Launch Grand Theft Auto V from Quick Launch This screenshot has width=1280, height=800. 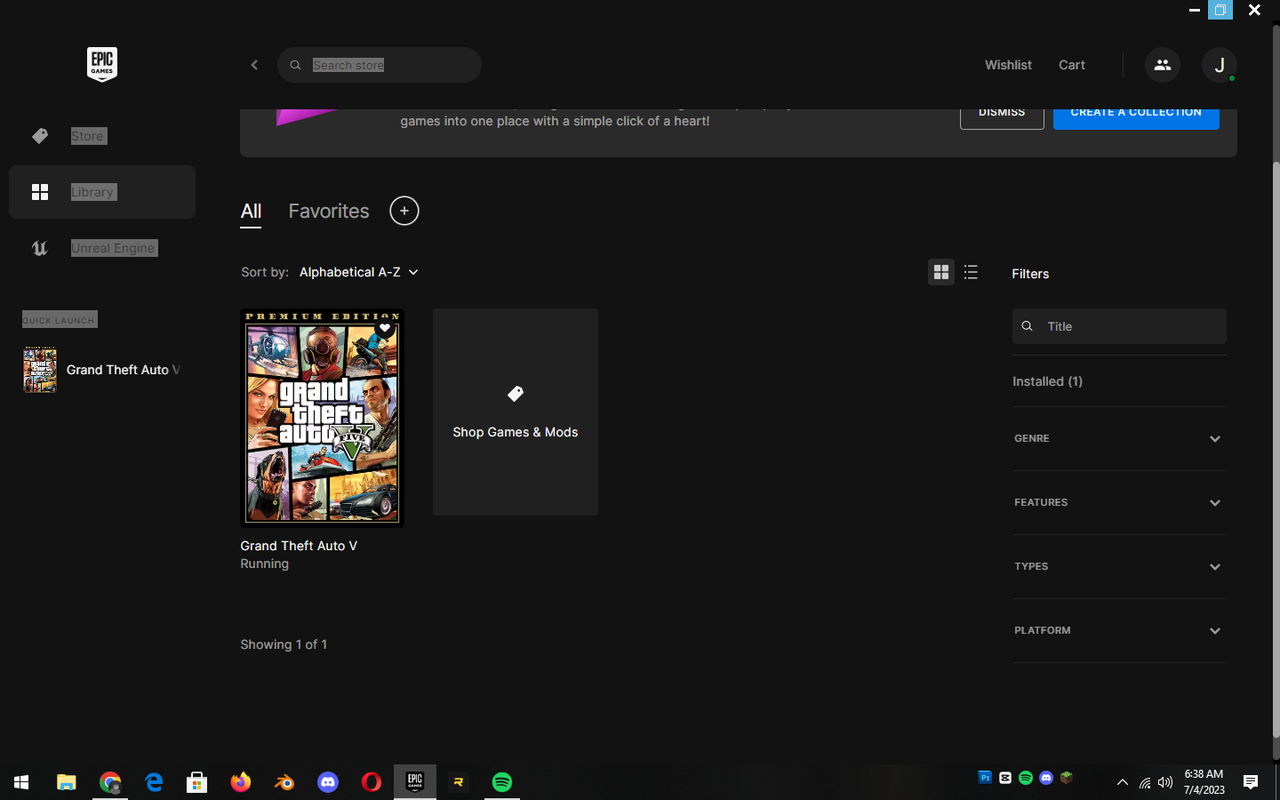point(102,370)
